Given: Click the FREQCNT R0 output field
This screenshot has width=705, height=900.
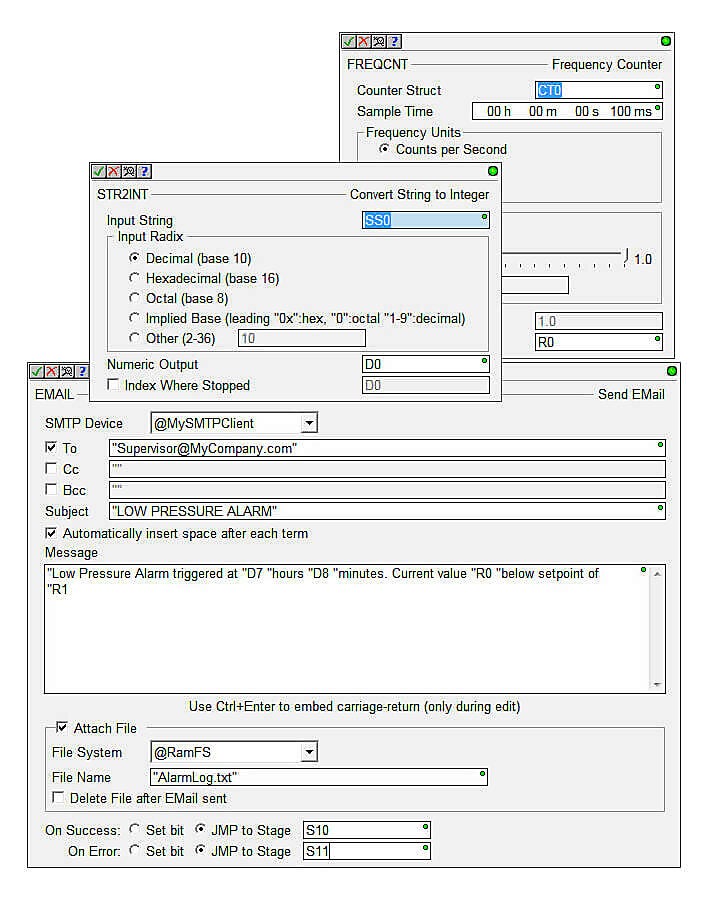Looking at the screenshot, I should point(598,342).
